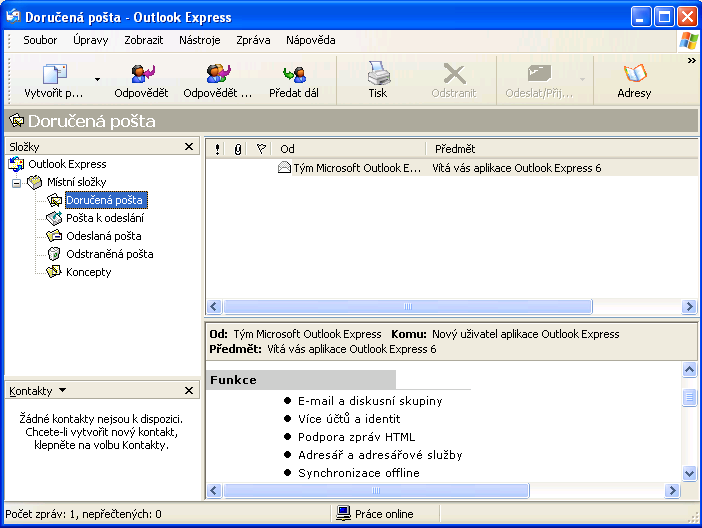Click the Funkce heading in preview
Screen dimensions: 702x528
[x=233, y=380]
